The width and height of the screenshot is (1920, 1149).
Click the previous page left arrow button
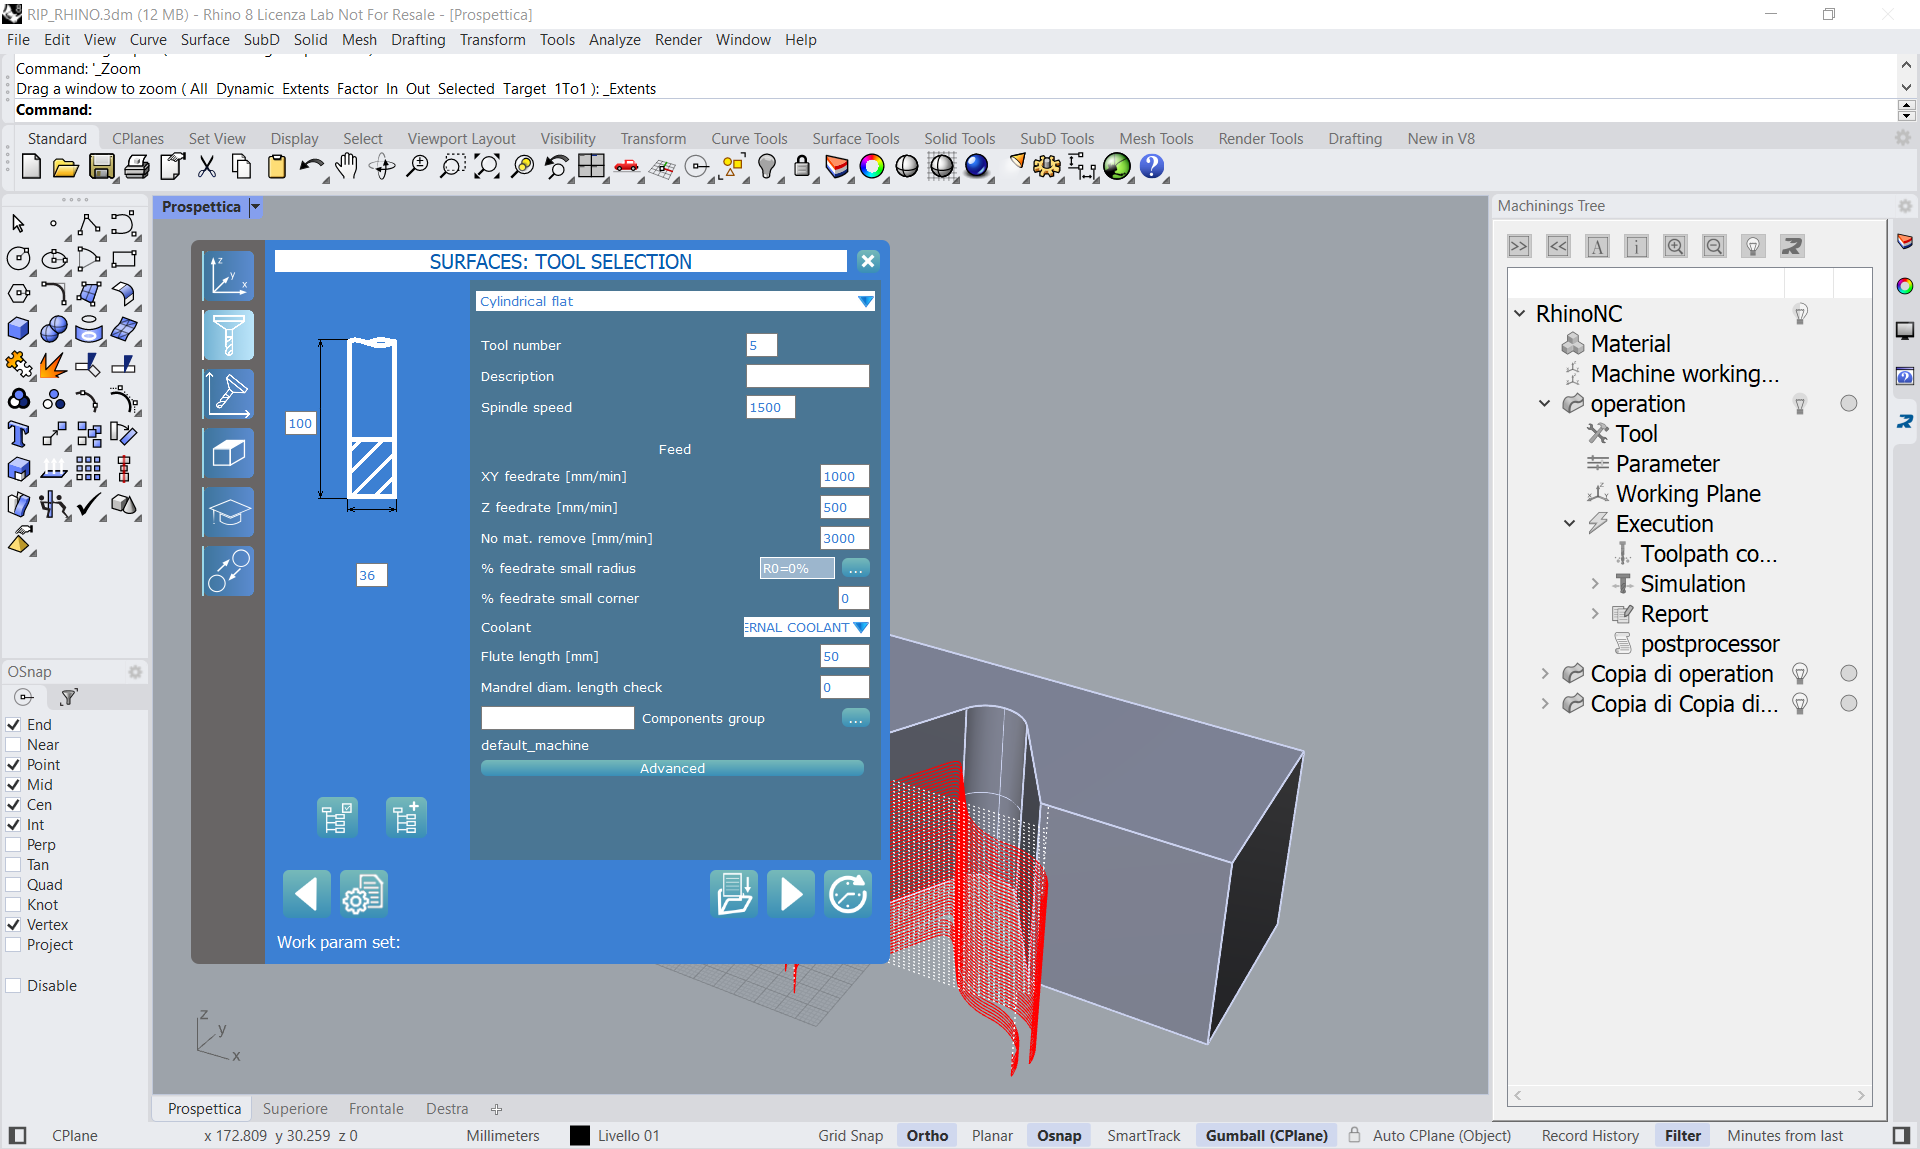click(x=306, y=893)
